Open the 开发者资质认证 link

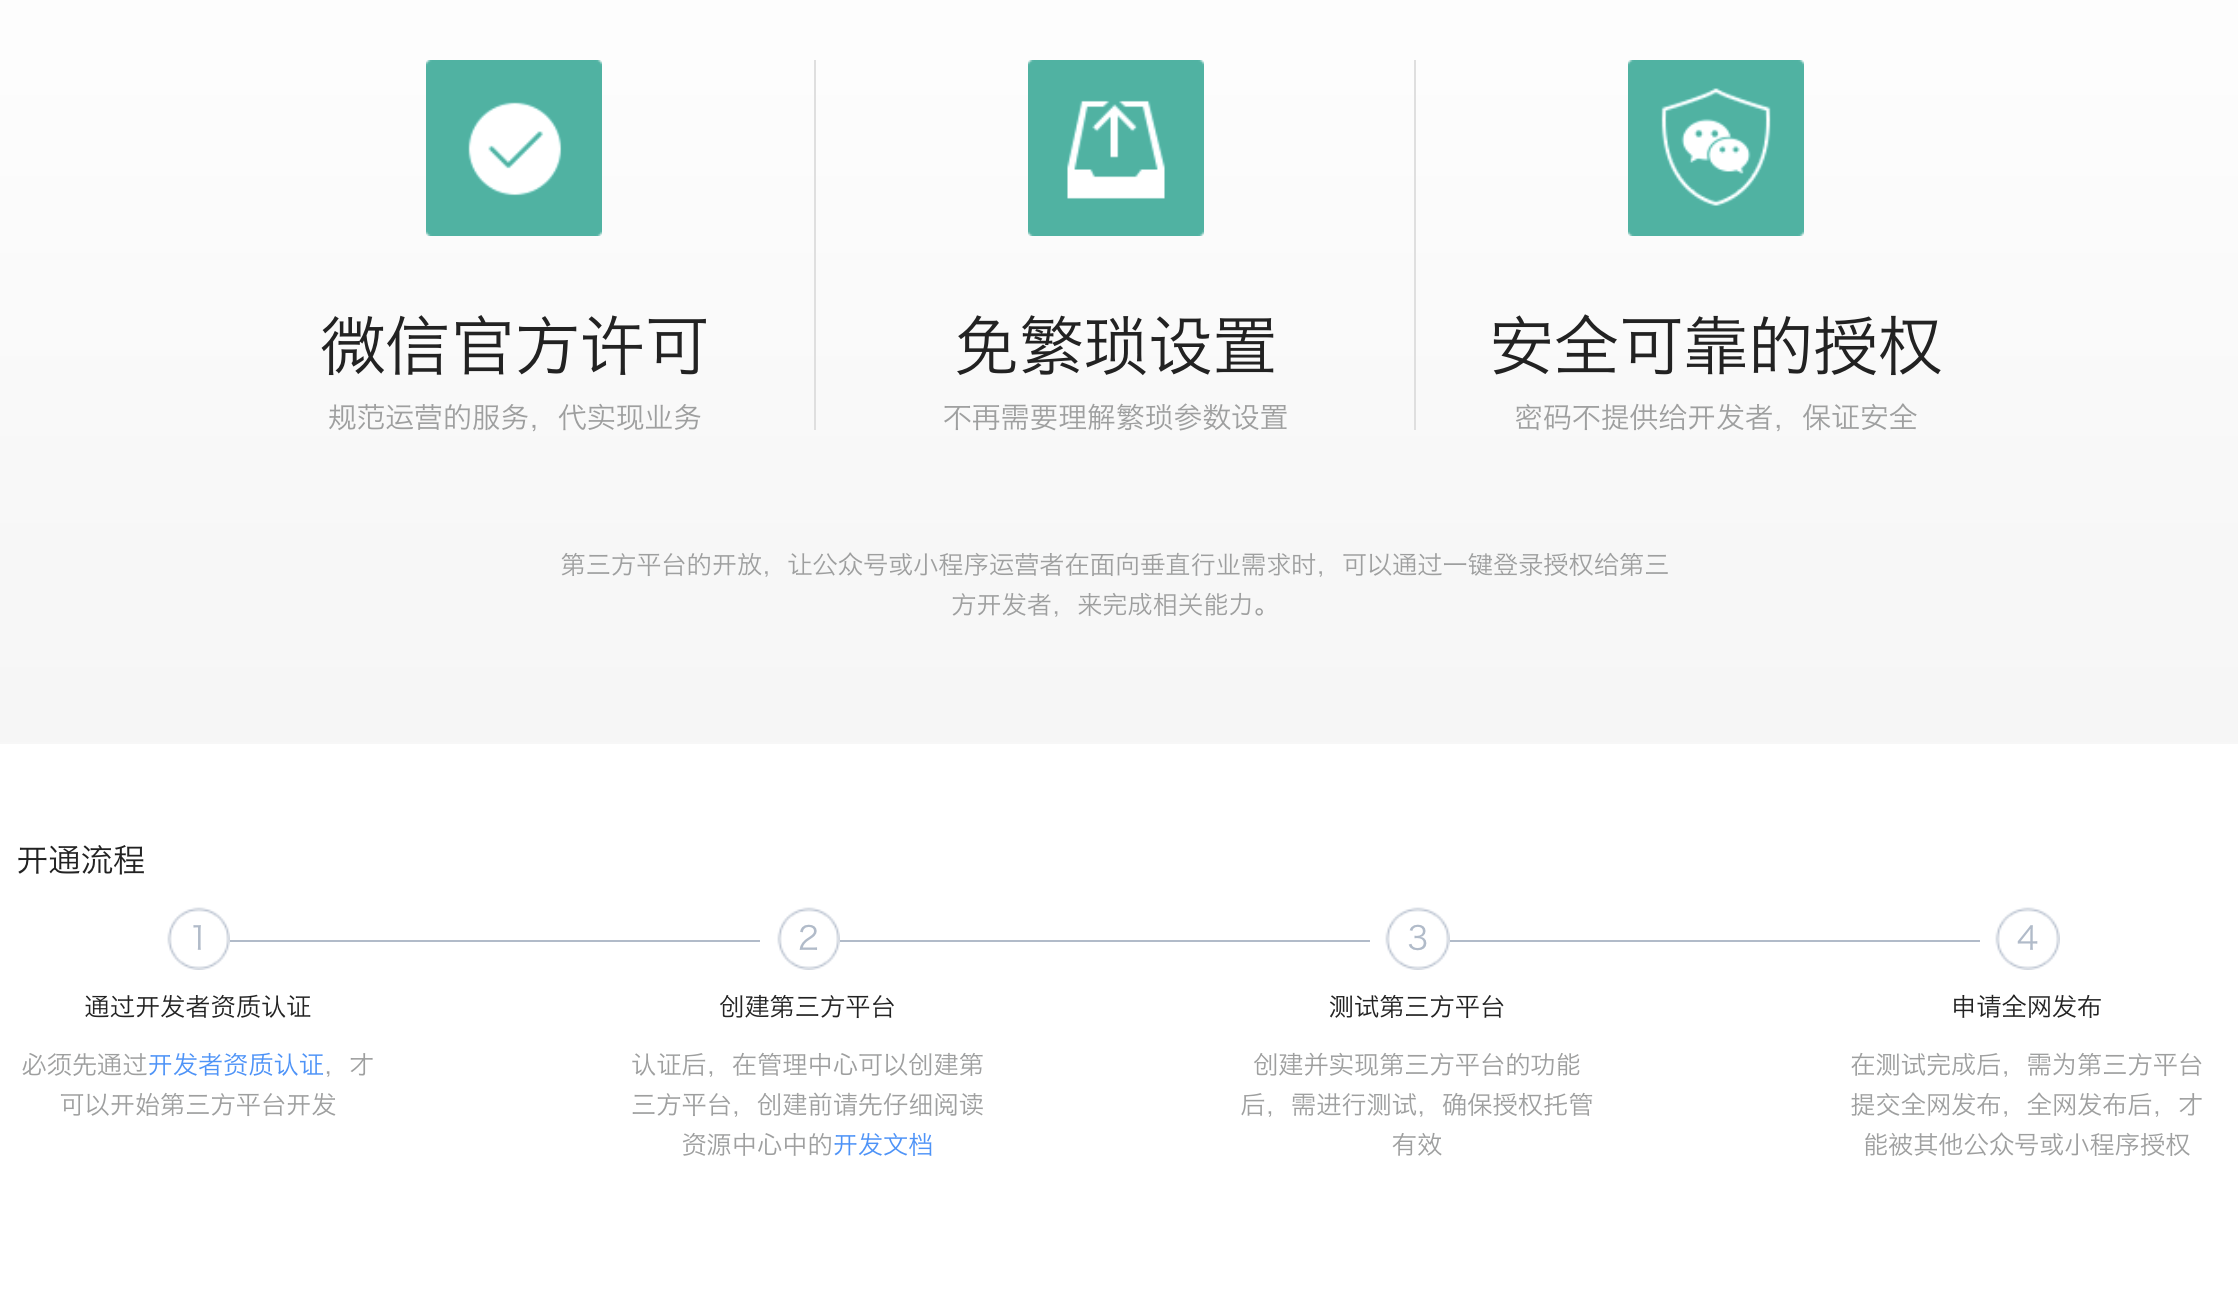236,1064
